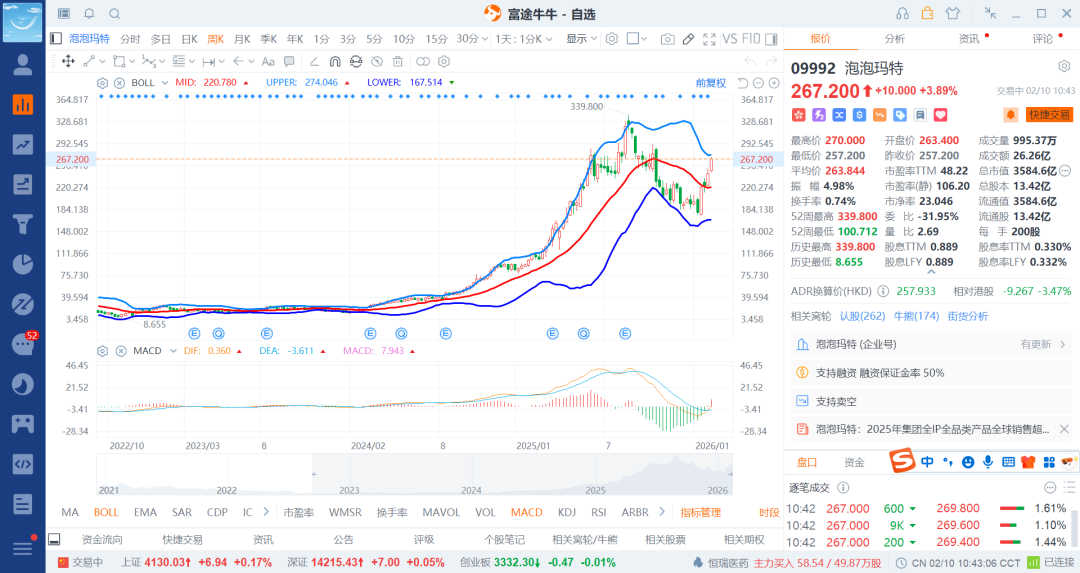
Task: Open the skin/theme shirt icon
Action: [953, 14]
